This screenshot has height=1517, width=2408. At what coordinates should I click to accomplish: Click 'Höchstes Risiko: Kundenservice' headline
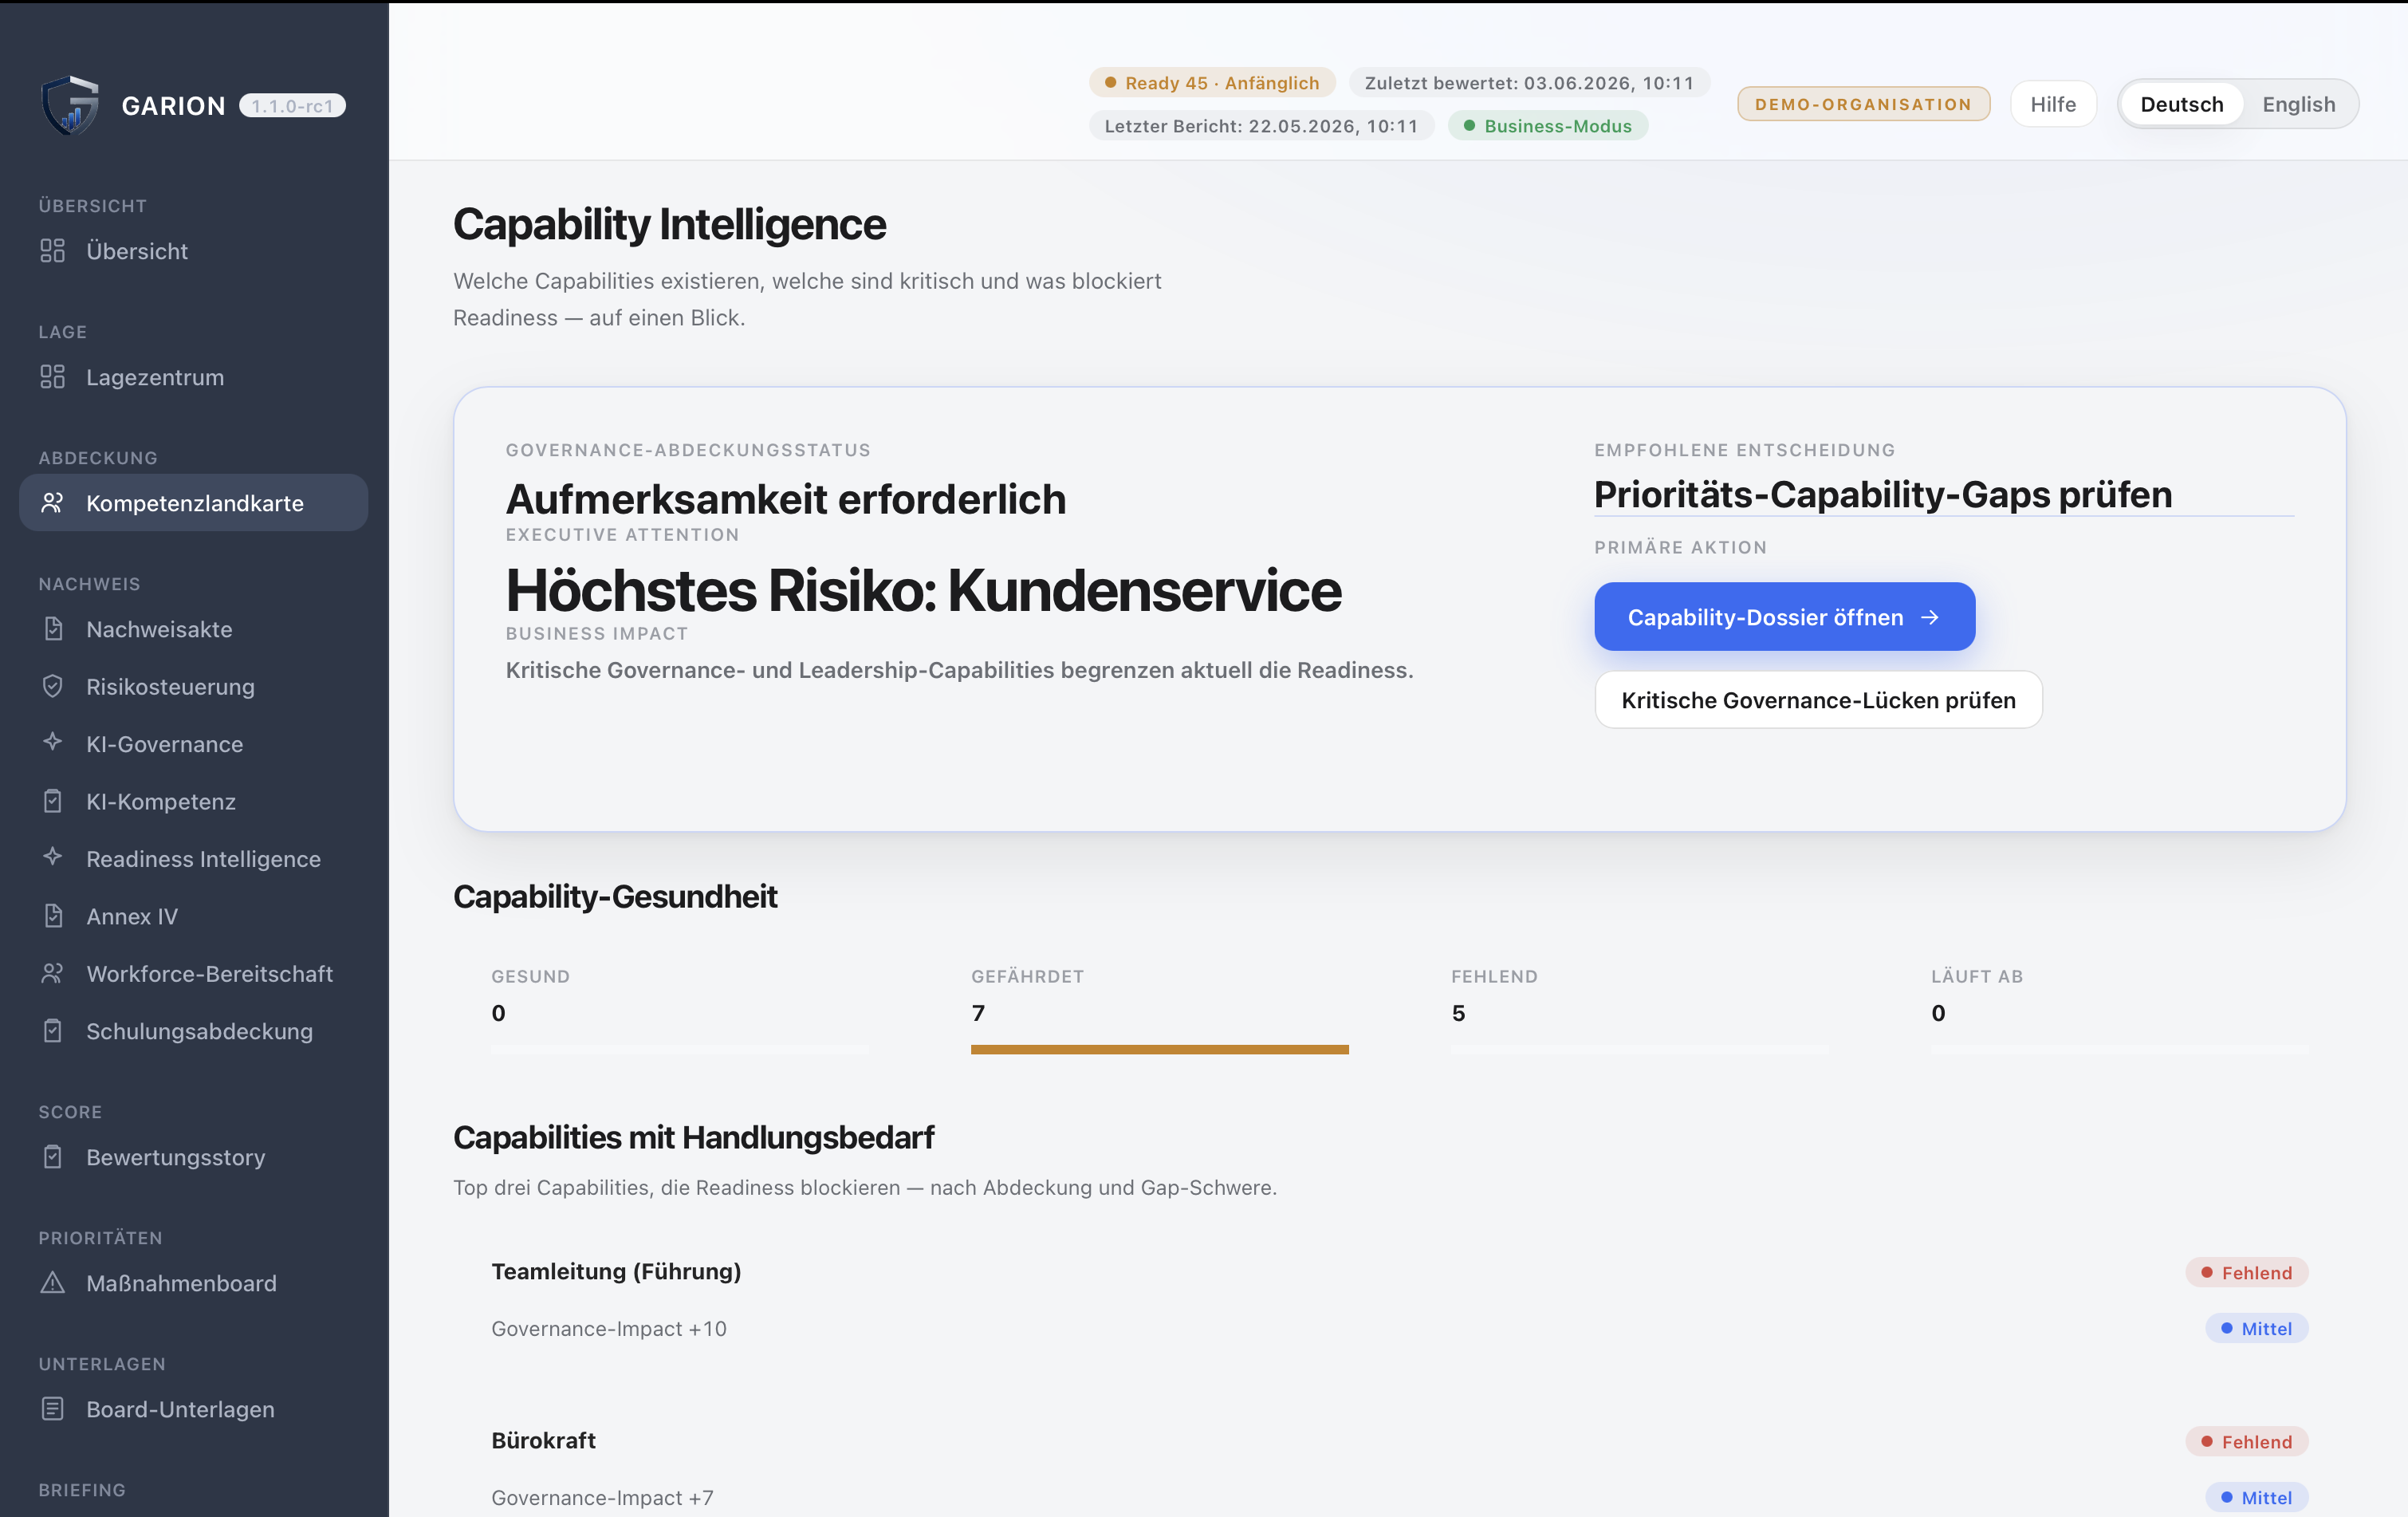tap(923, 590)
